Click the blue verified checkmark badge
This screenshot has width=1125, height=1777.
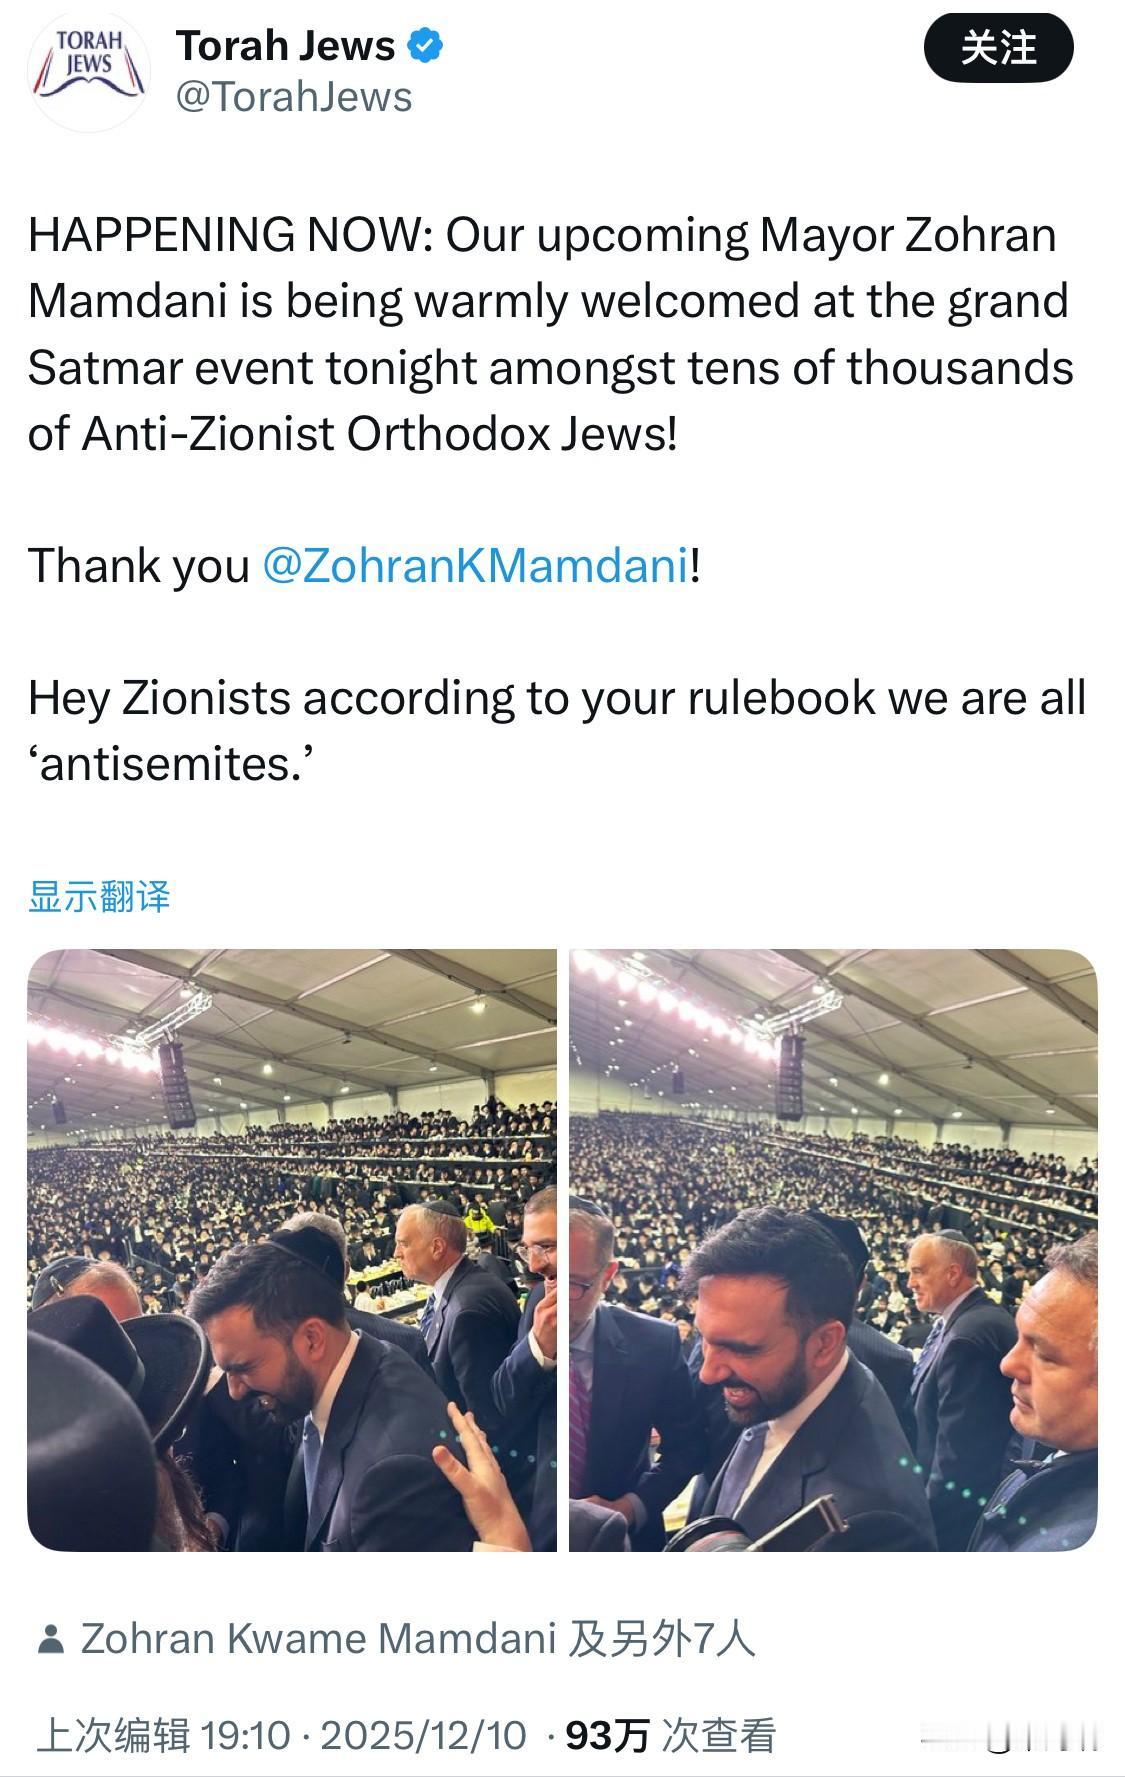click(426, 46)
